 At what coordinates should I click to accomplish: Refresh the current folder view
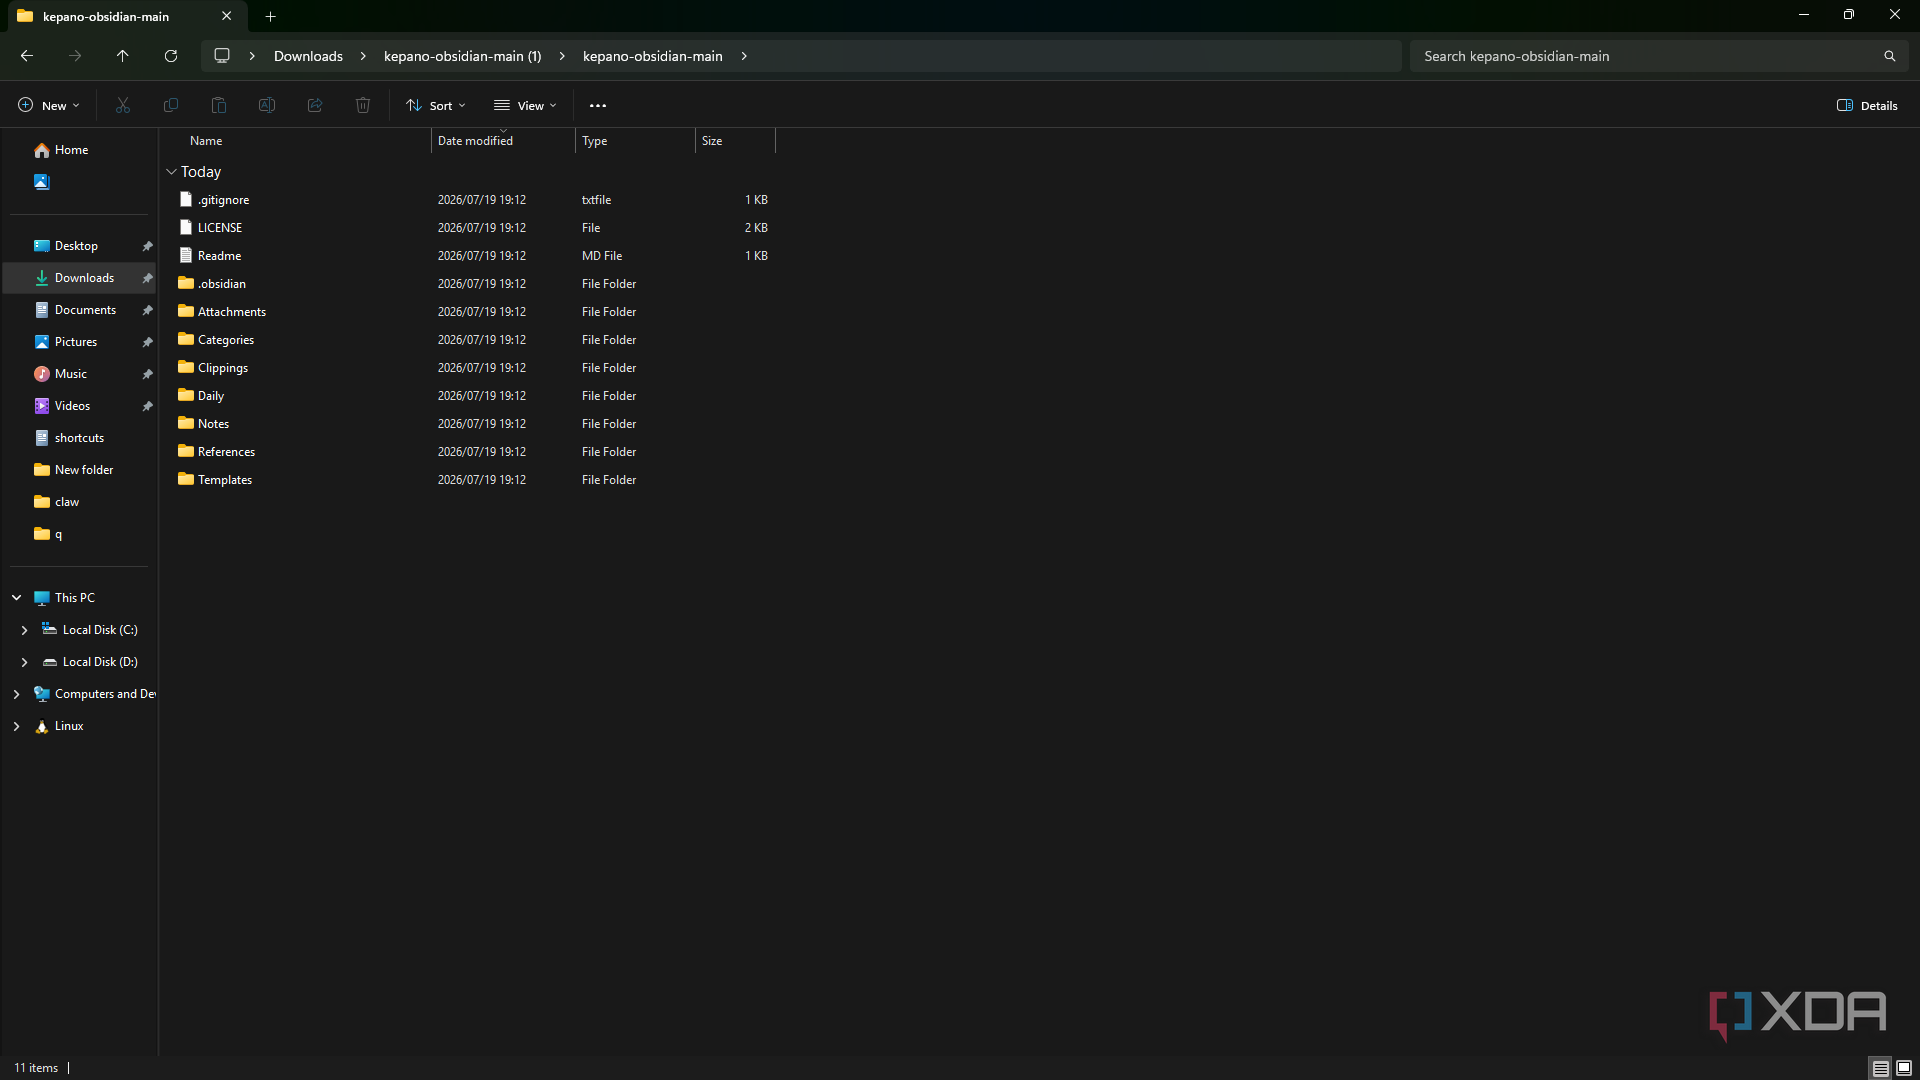click(x=171, y=56)
